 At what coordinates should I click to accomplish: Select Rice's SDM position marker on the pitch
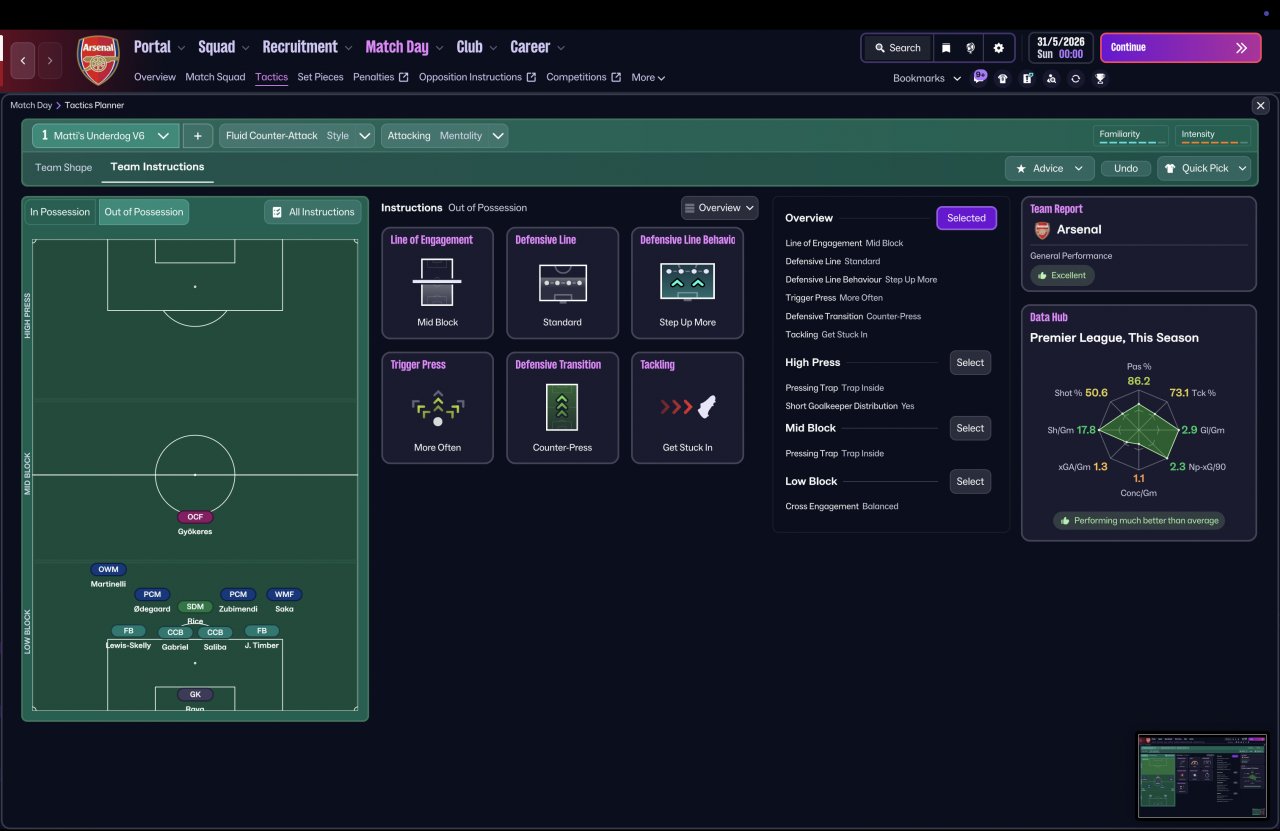pos(195,607)
